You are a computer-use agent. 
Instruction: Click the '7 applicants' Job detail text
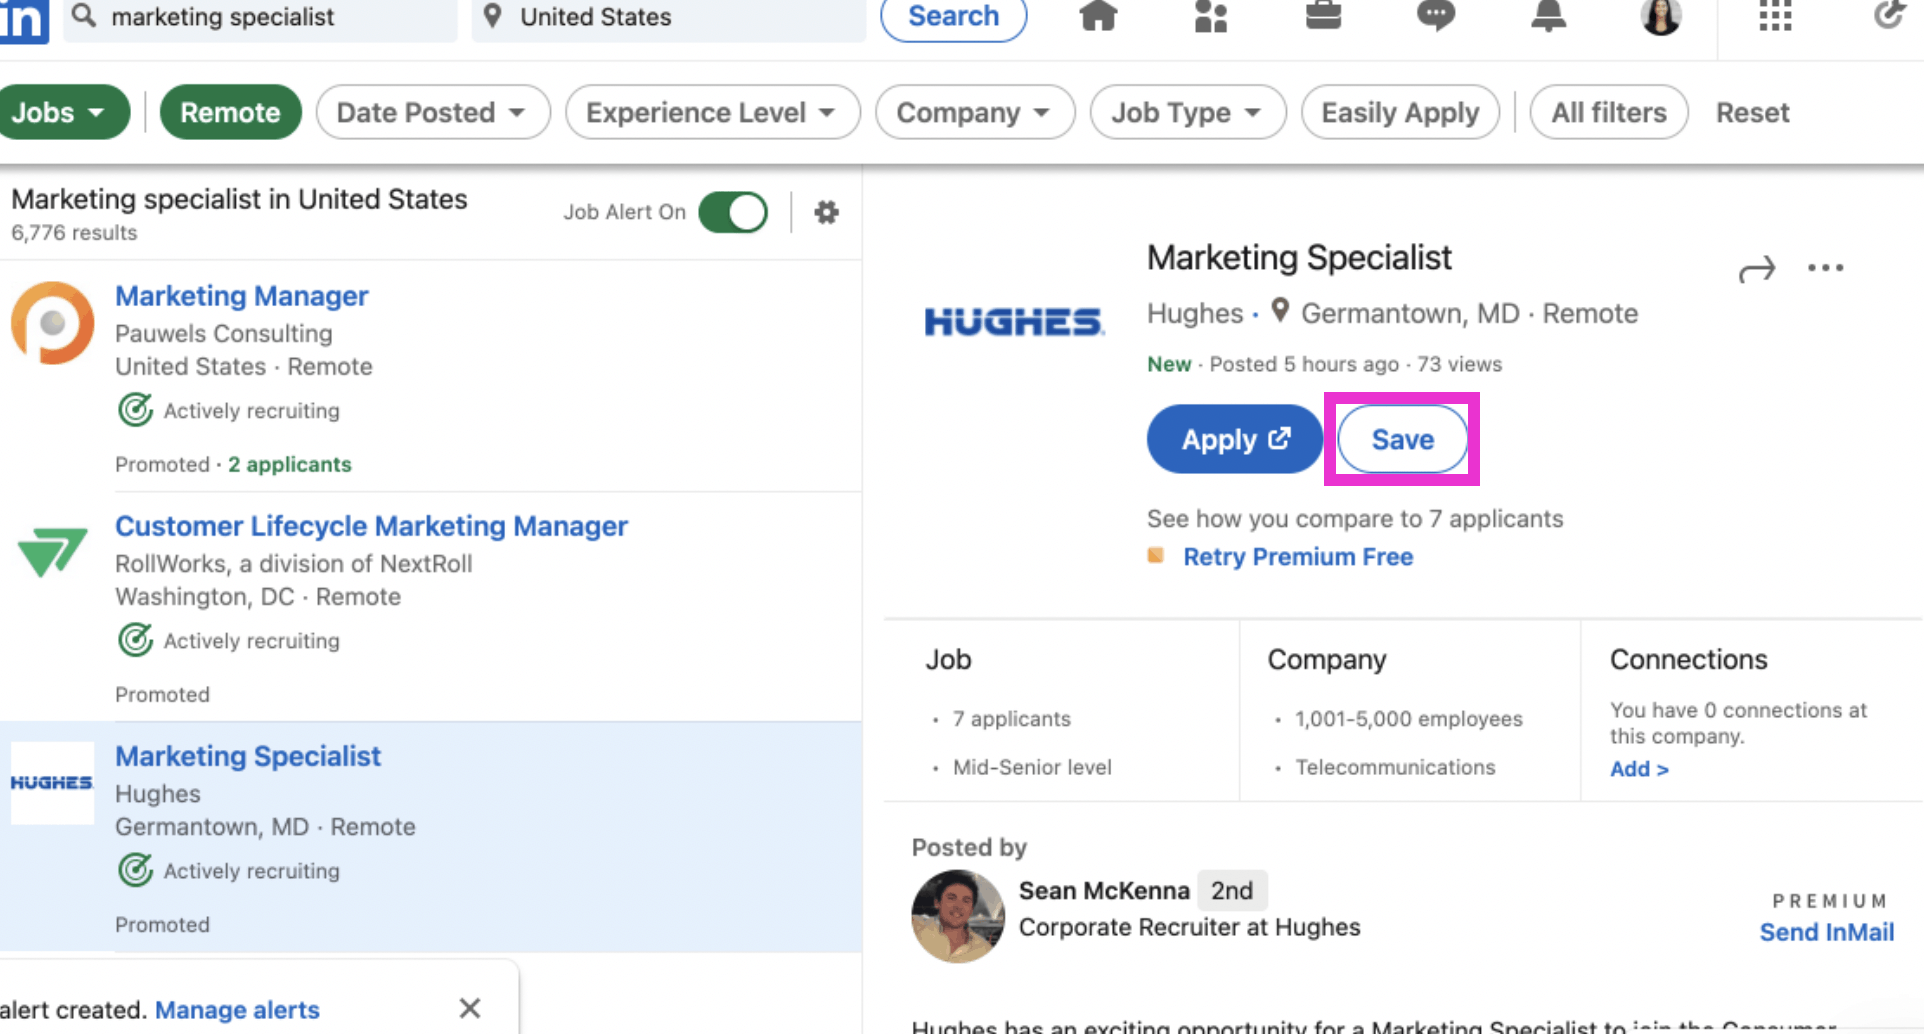coord(1011,718)
